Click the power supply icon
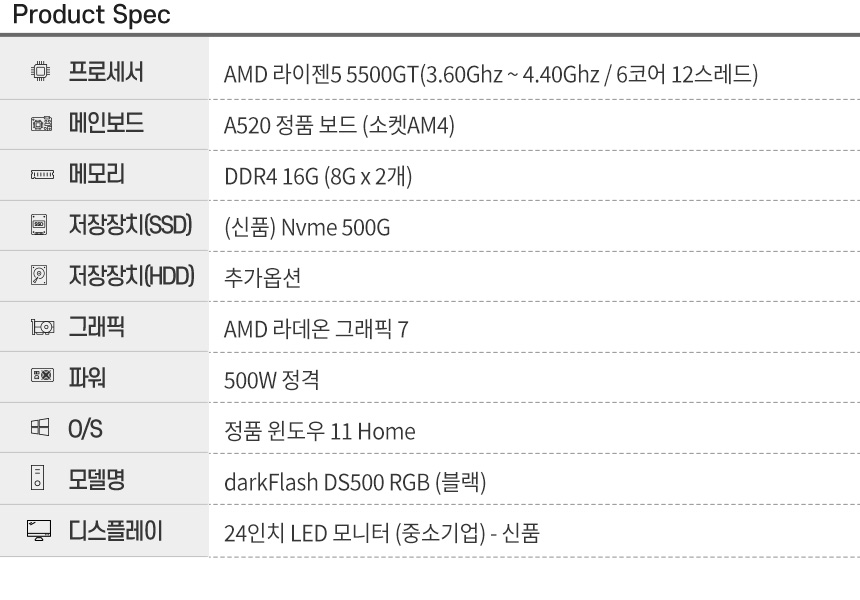Screen dimensions: 860x600 (x=41, y=379)
